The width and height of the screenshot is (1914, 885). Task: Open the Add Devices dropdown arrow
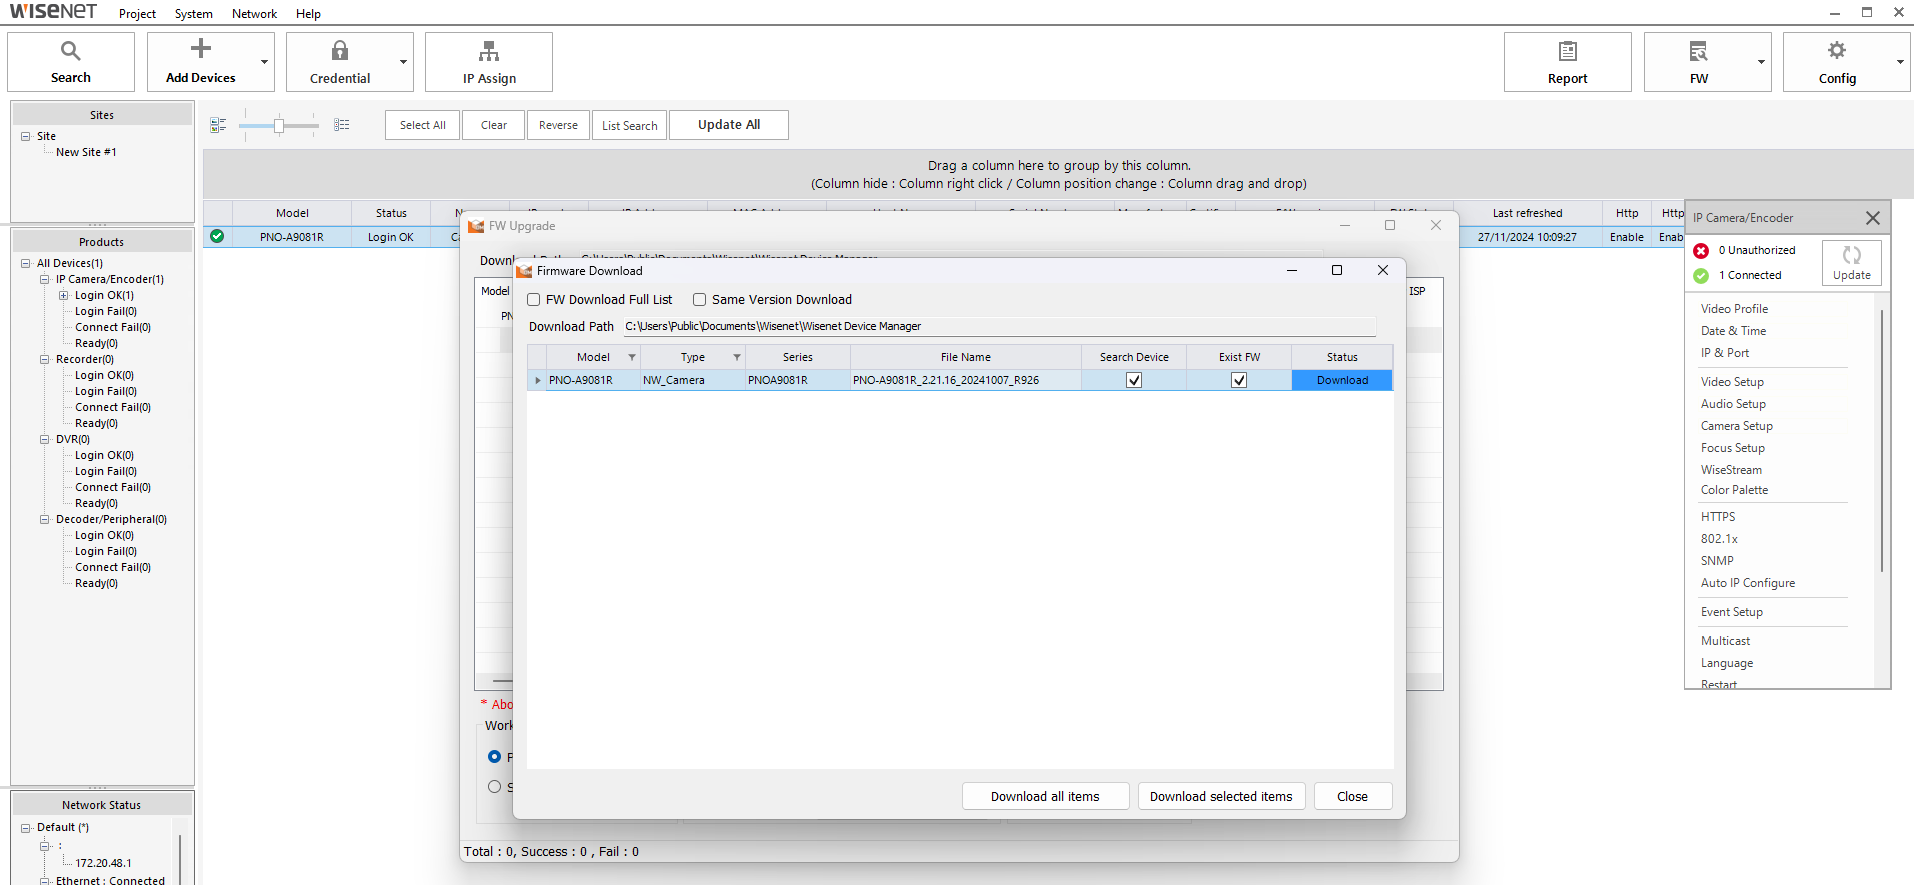tap(265, 62)
